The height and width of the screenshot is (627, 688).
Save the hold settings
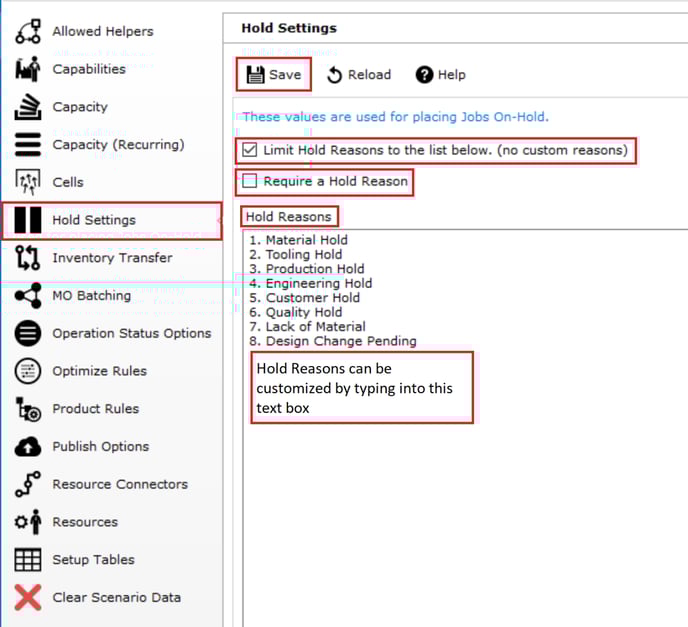(x=274, y=75)
